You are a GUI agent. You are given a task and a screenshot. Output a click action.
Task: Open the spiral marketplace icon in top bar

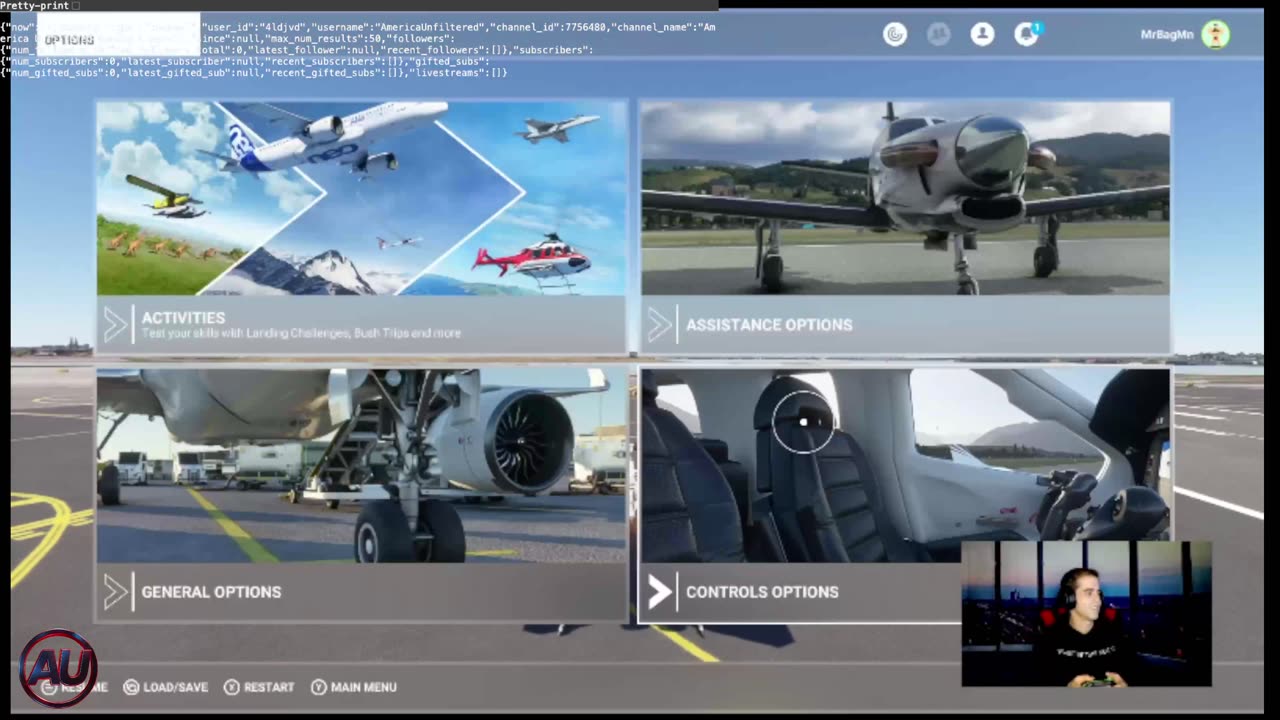pyautogui.click(x=895, y=34)
